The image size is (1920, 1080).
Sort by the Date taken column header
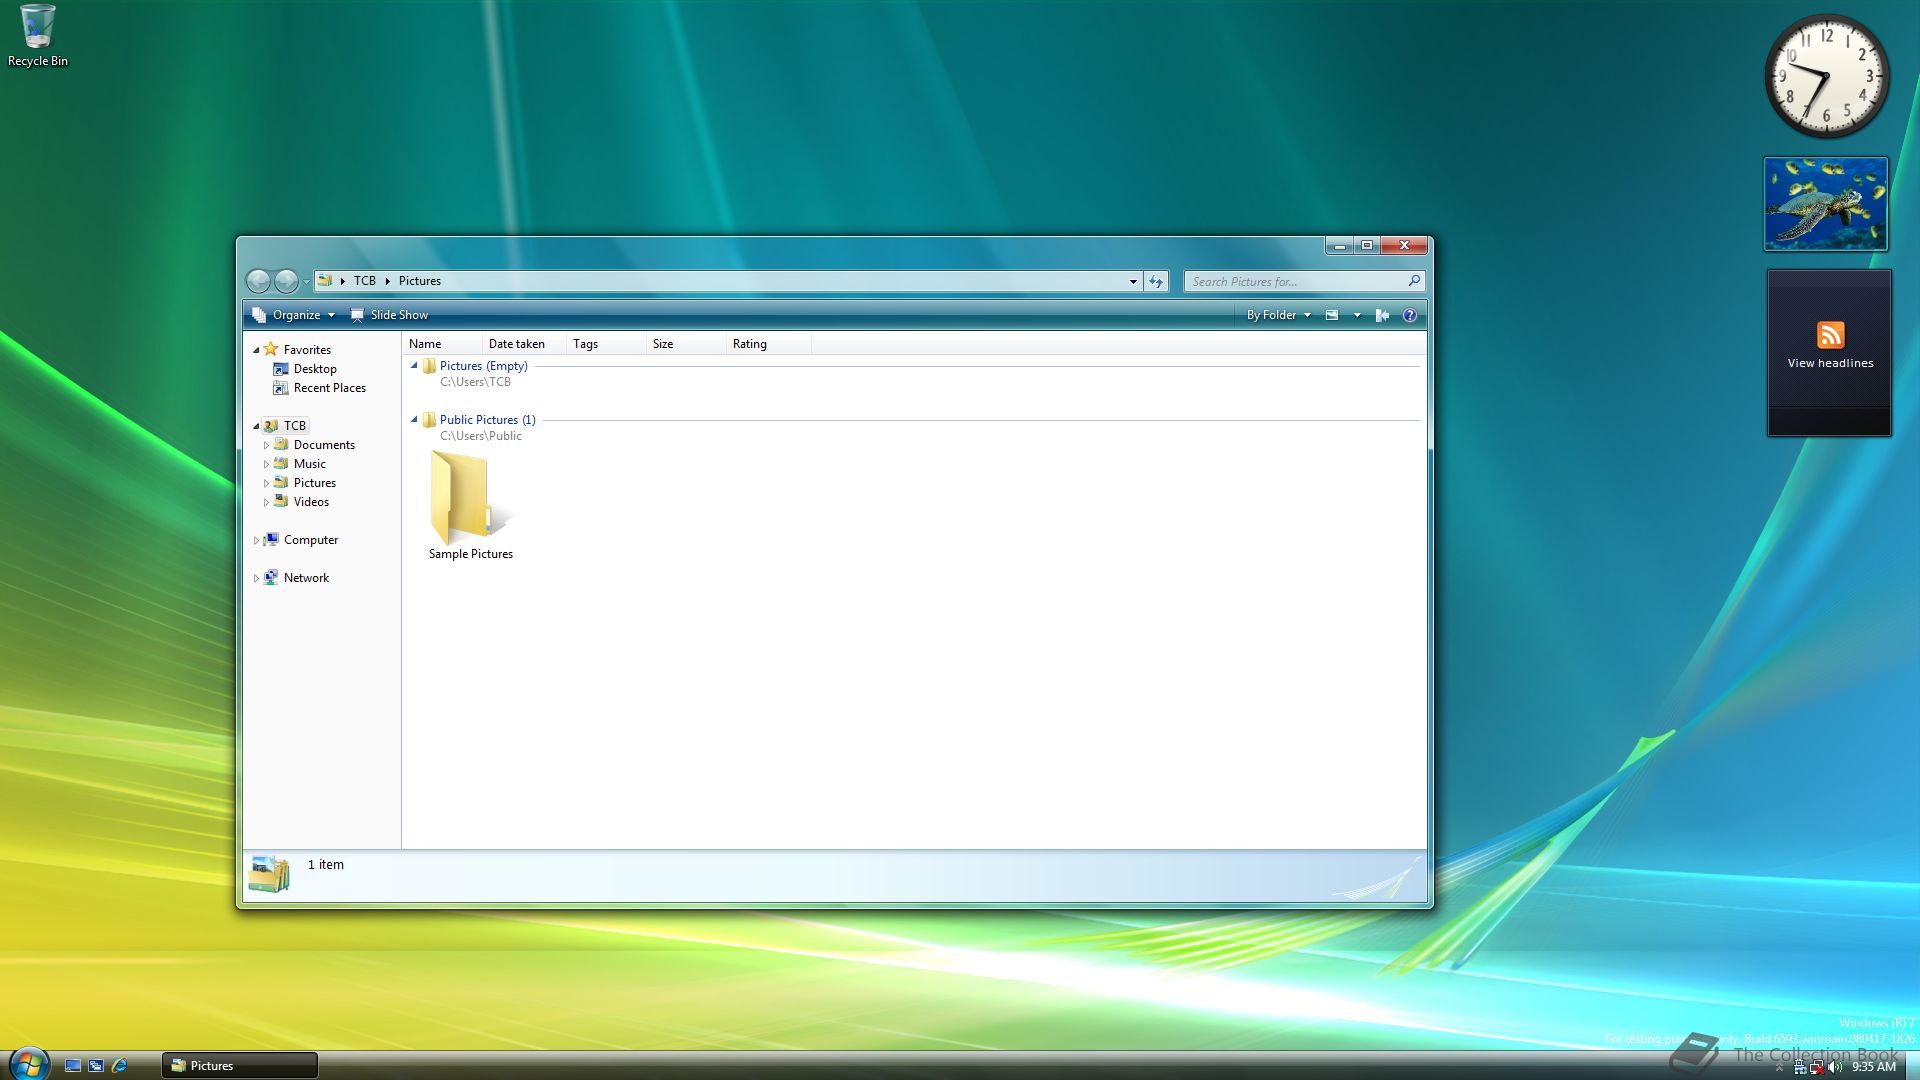click(524, 344)
